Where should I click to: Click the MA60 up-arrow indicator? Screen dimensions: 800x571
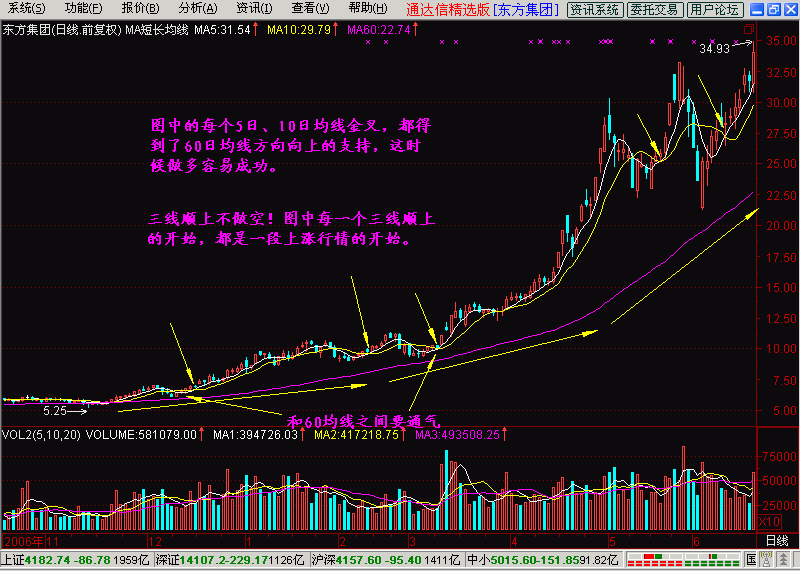click(x=415, y=30)
